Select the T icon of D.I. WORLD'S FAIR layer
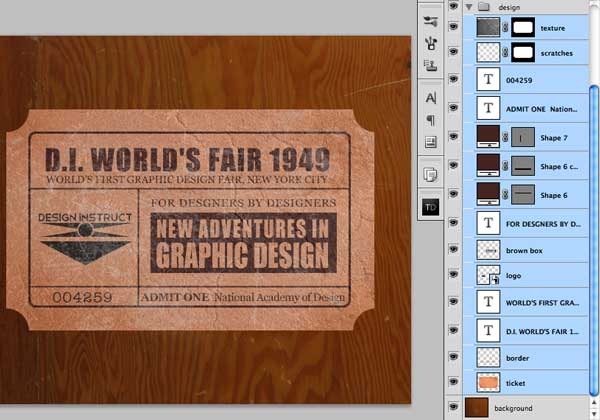Viewport: 600px width, 420px height. point(488,330)
